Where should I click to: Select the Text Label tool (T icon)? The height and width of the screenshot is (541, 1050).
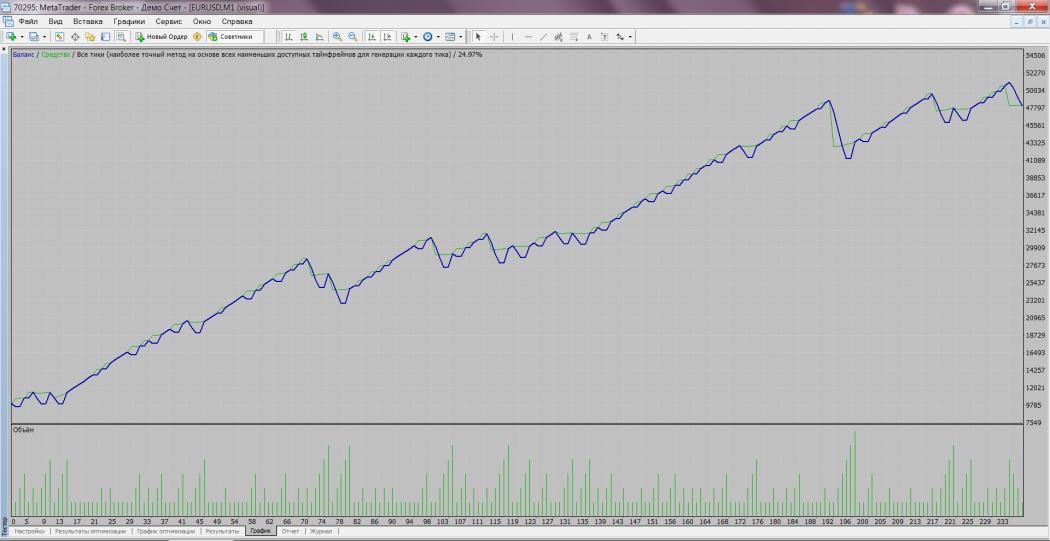(x=605, y=36)
